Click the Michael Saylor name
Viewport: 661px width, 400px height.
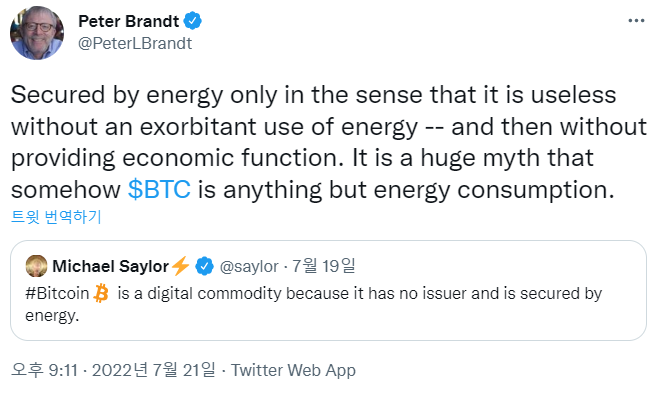pyautogui.click(x=110, y=266)
